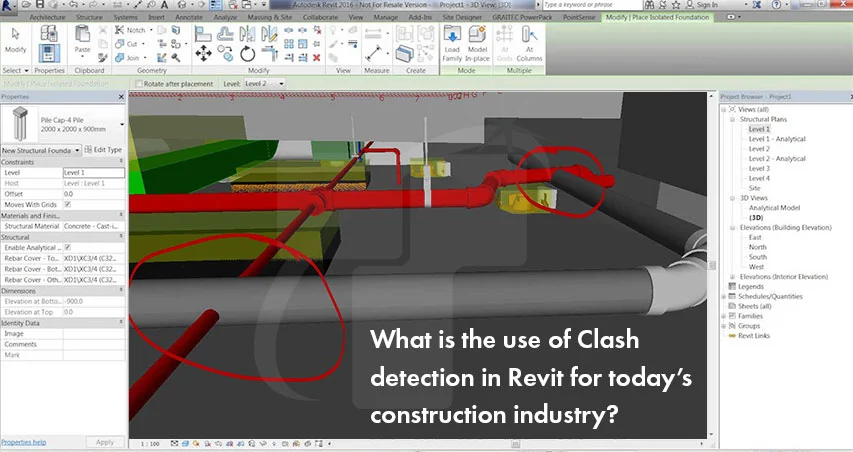This screenshot has height=452, width=853.
Task: Click the Load Family button
Action: click(452, 44)
